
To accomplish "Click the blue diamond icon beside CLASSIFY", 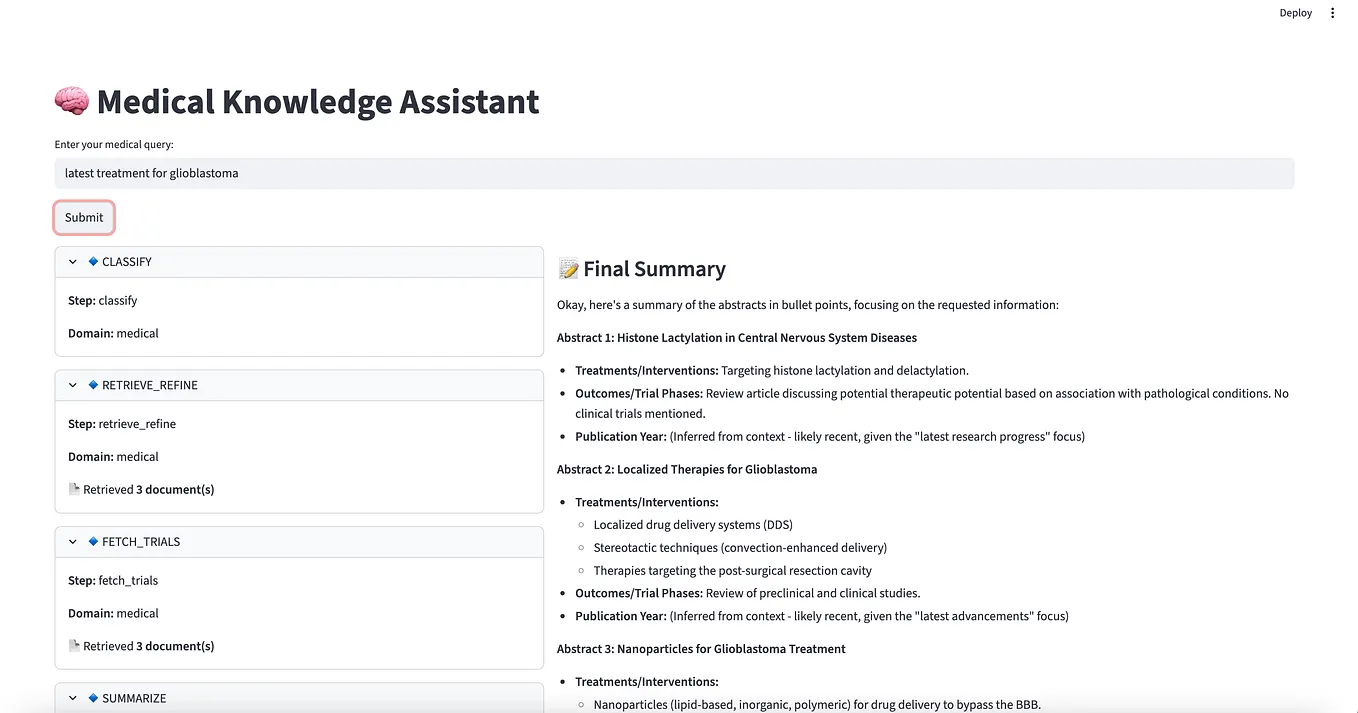I will click(92, 261).
